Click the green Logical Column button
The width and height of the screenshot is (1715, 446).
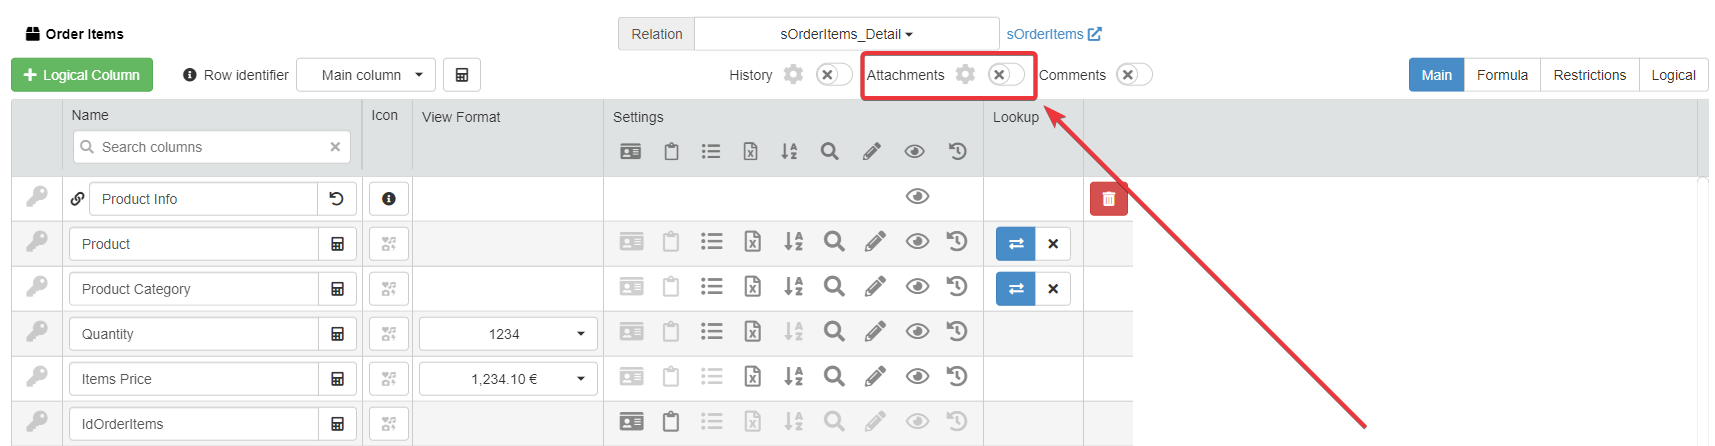pyautogui.click(x=82, y=75)
